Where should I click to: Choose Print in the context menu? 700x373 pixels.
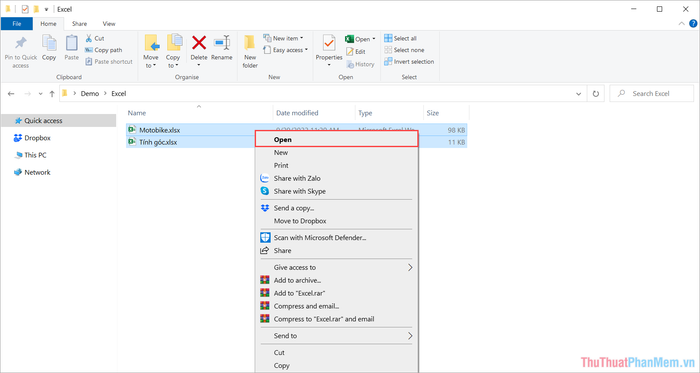point(337,166)
